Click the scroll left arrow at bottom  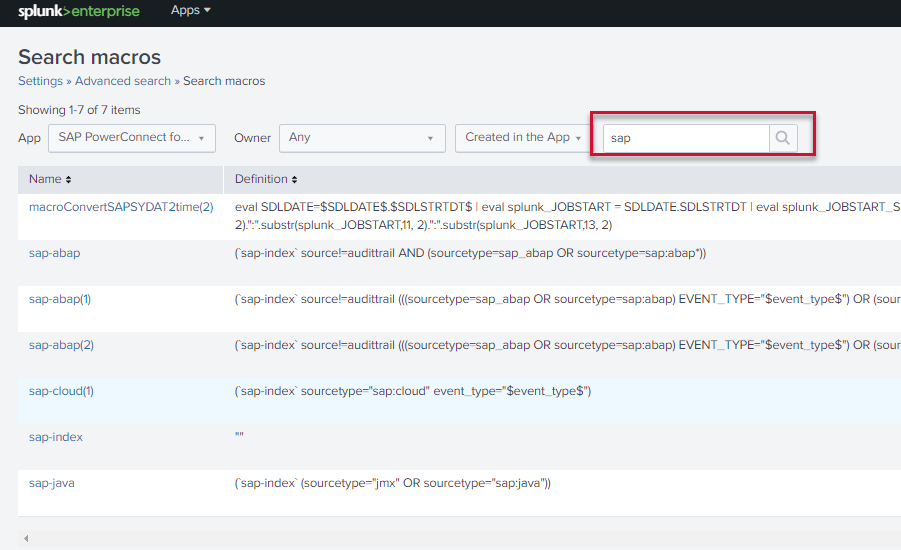pos(26,538)
